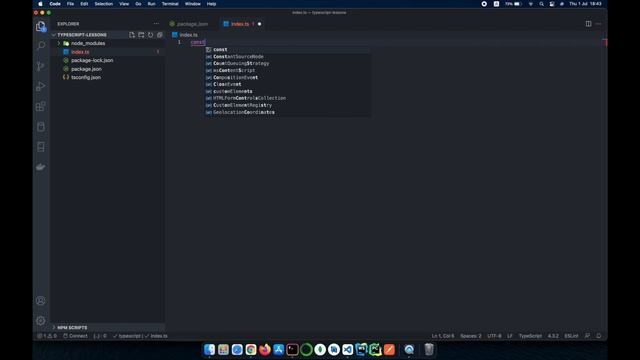Image resolution: width=640 pixels, height=360 pixels.
Task: Open Terminal app from the dock
Action: point(292,349)
